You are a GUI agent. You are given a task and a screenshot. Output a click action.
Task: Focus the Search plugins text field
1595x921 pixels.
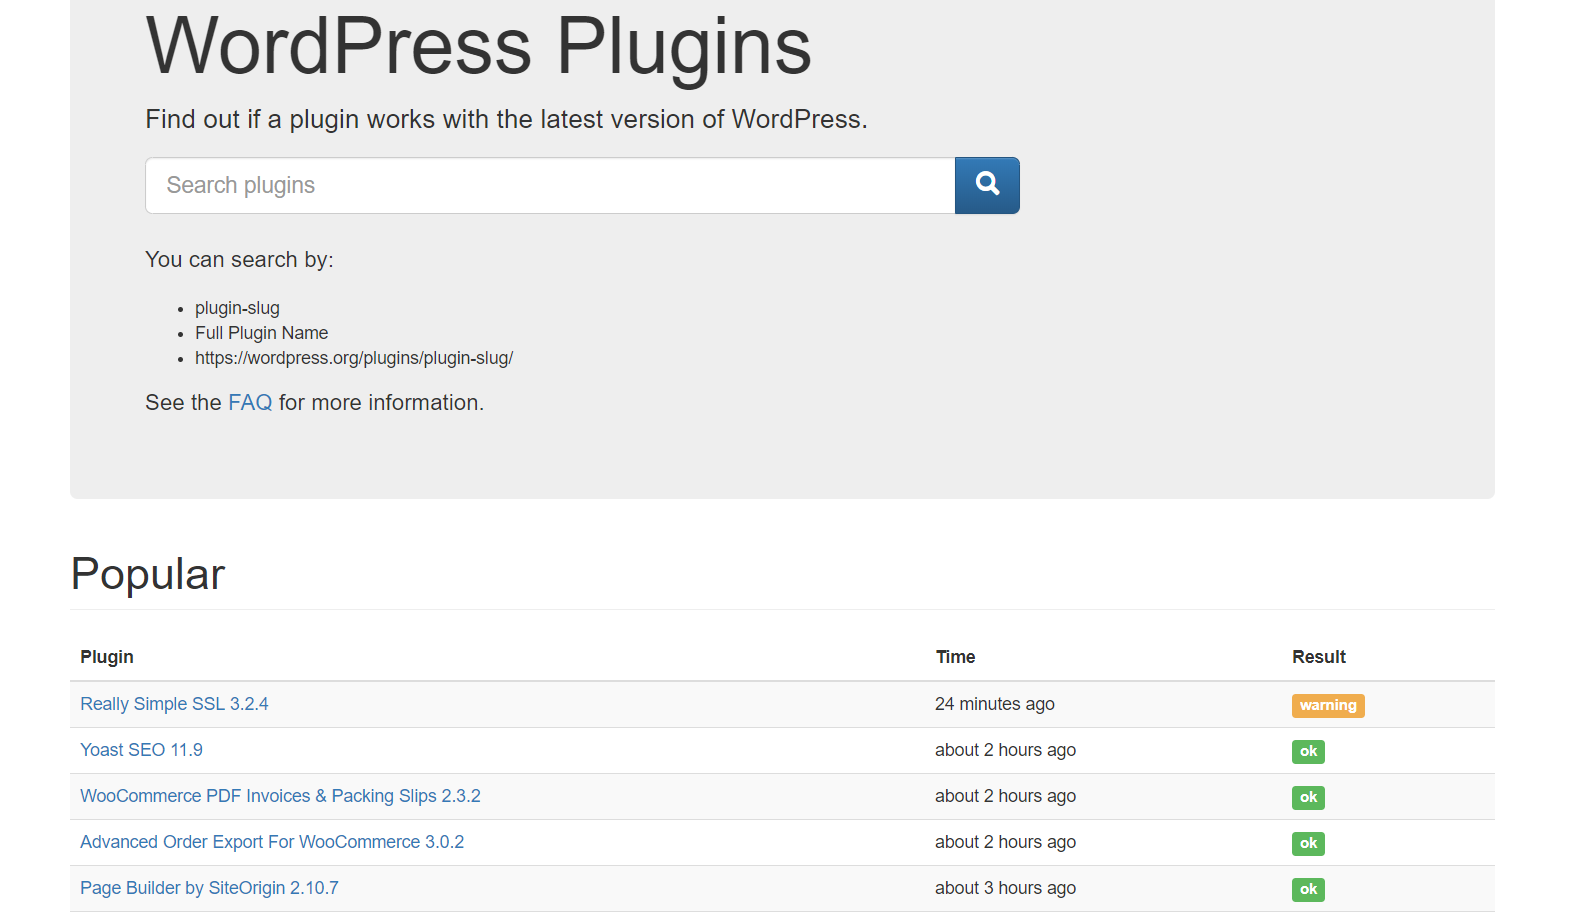[x=549, y=185]
